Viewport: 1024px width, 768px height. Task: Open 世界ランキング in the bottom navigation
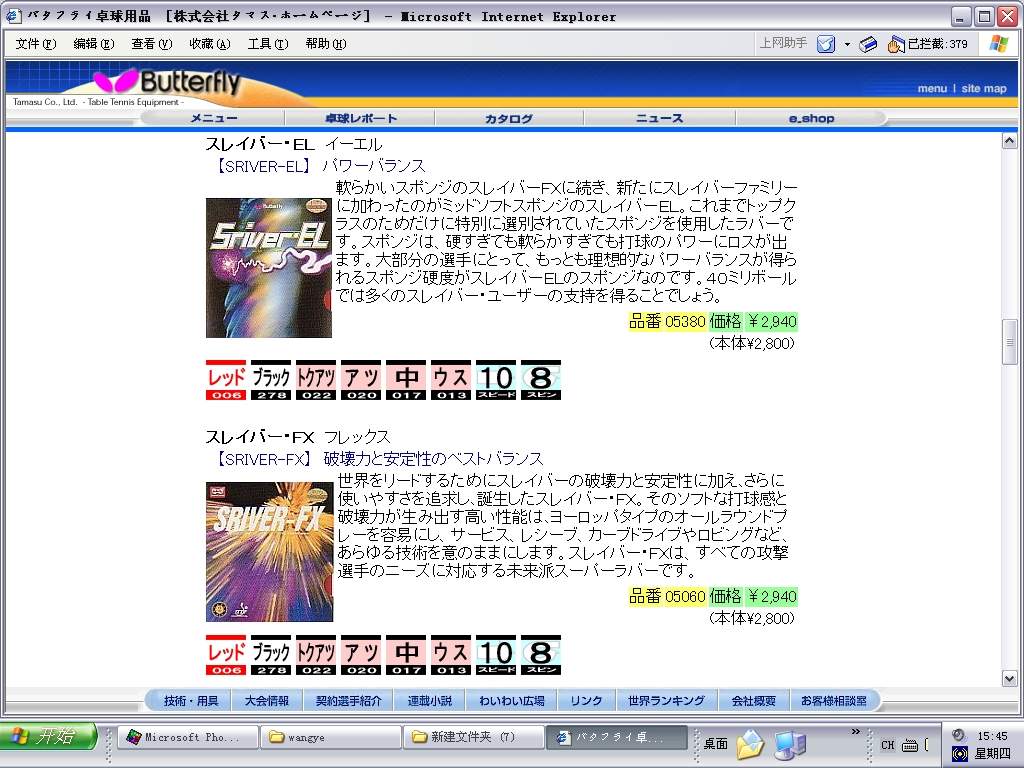point(666,701)
